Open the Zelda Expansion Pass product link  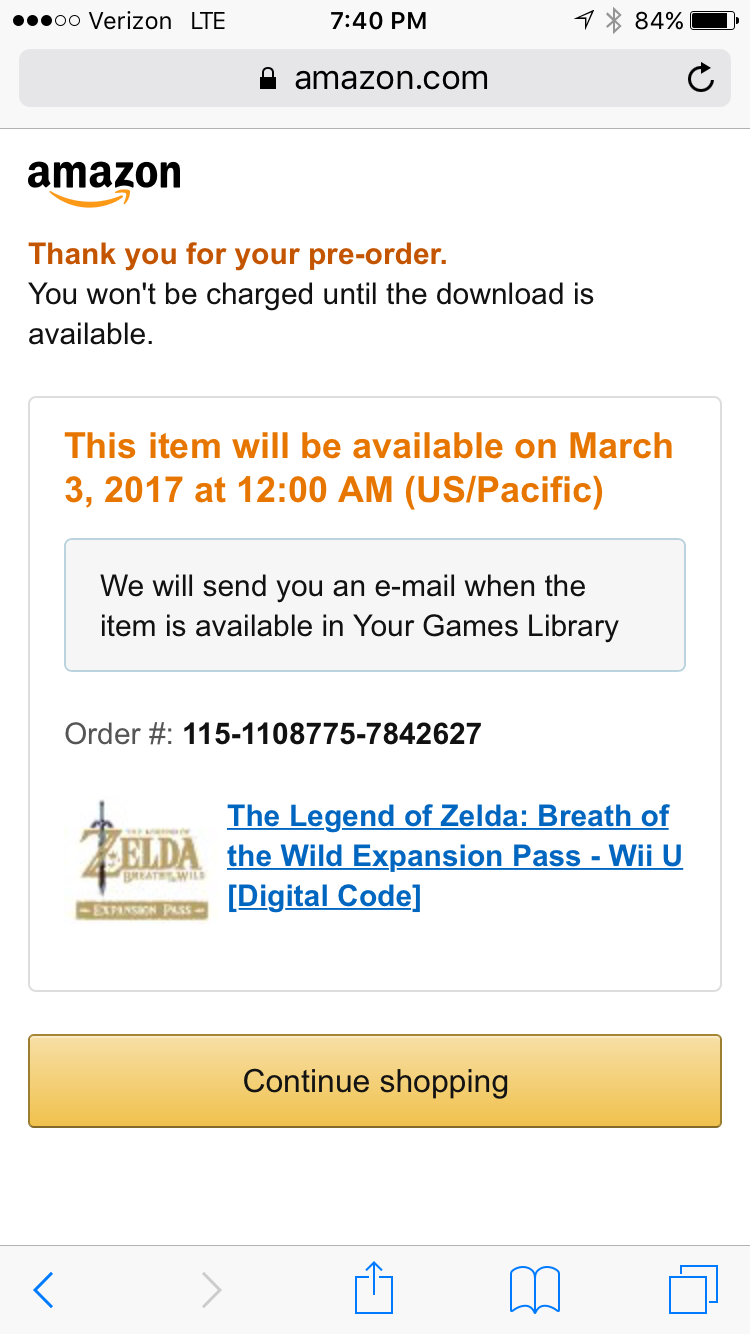[x=454, y=856]
